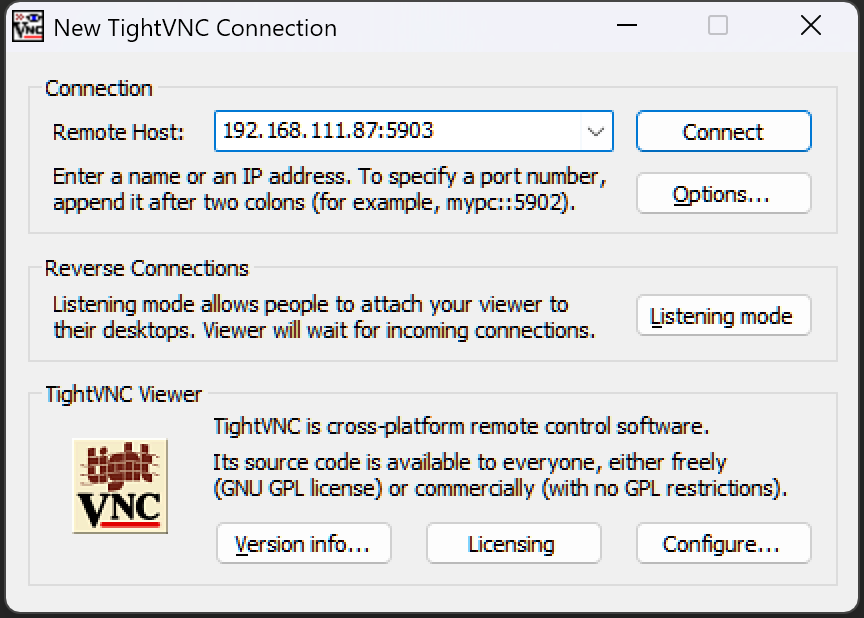Open the Configure... settings
The height and width of the screenshot is (618, 864).
(x=723, y=544)
